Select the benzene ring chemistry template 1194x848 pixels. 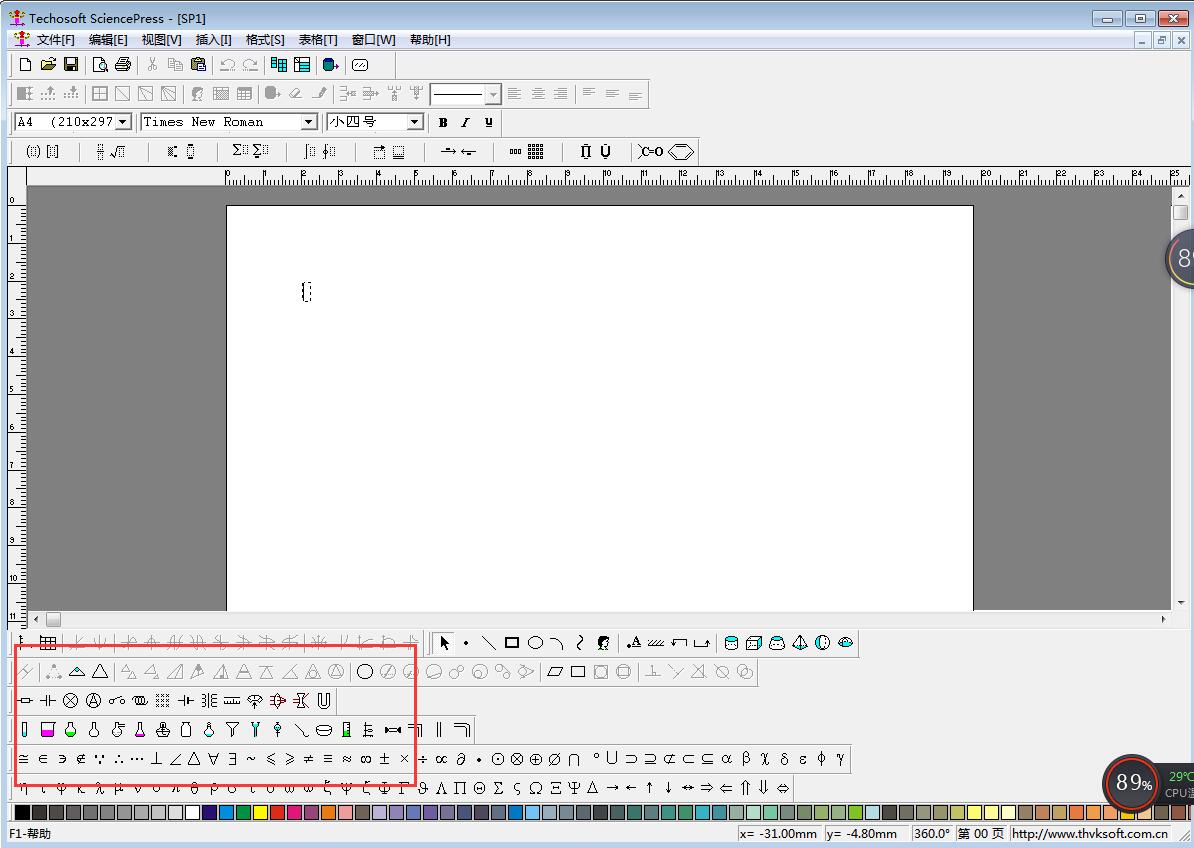[x=681, y=152]
